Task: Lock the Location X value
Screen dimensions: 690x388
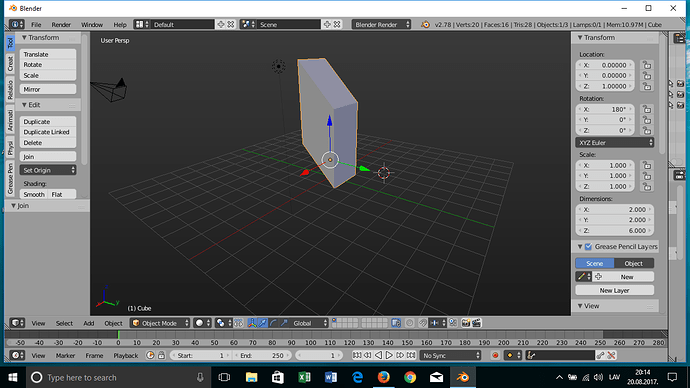Action: point(647,65)
